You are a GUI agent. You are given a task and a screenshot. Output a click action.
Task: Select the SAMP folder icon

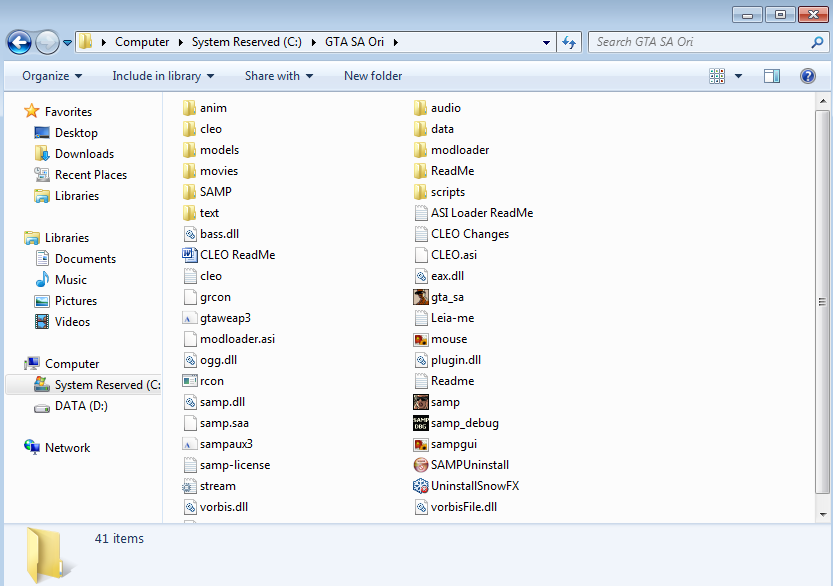(189, 192)
